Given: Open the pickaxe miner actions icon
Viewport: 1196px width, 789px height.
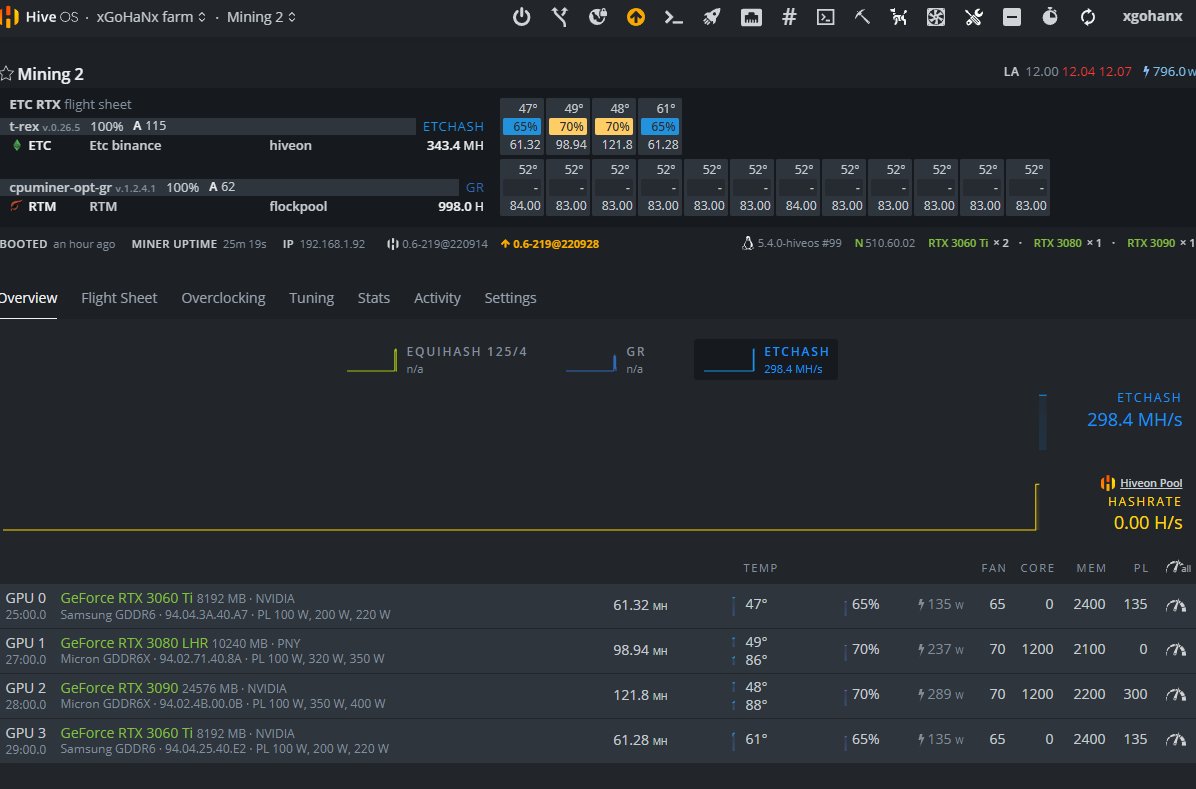Looking at the screenshot, I should [862, 17].
